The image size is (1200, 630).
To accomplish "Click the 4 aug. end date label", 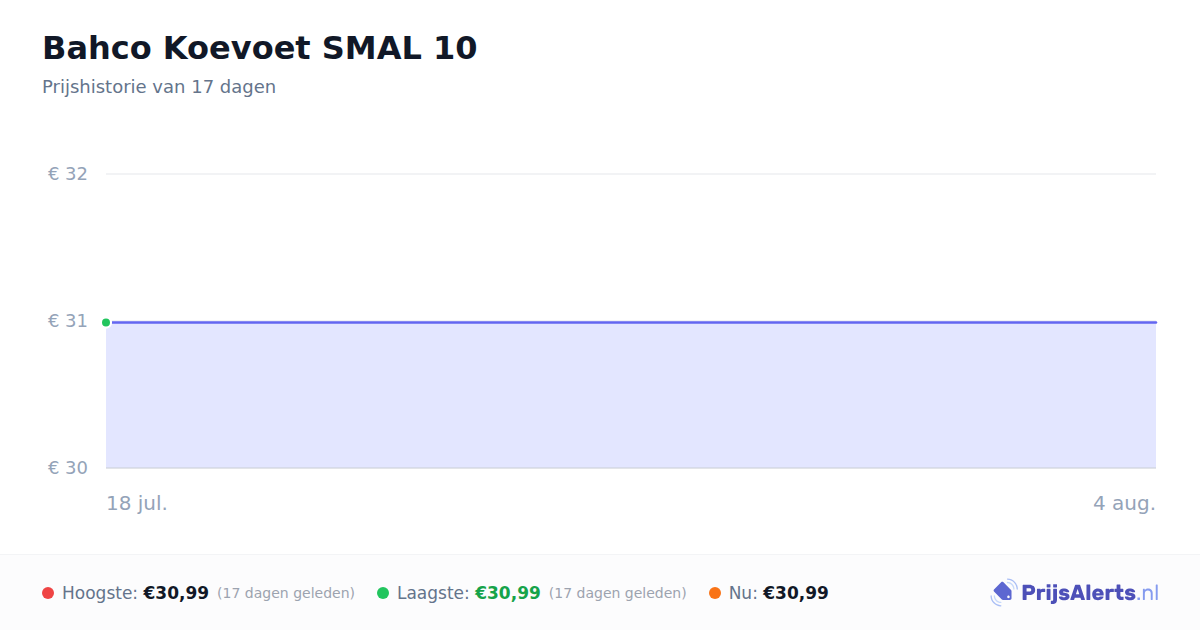I will tap(1124, 503).
